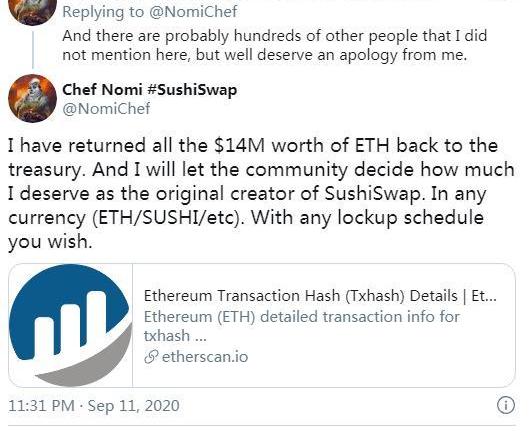The width and height of the screenshot is (530, 431).
Task: Open the Ethereum Transaction Hash card title
Action: pyautogui.click(x=320, y=296)
